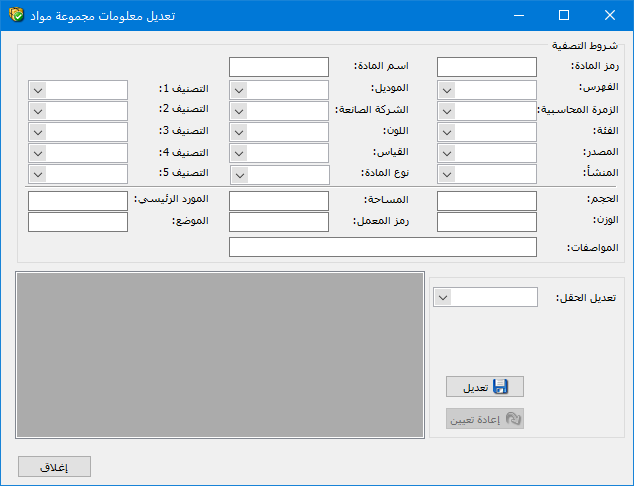The image size is (634, 486).
Task: Open the الزمرة المحاسبية dropdown
Action: coord(447,111)
